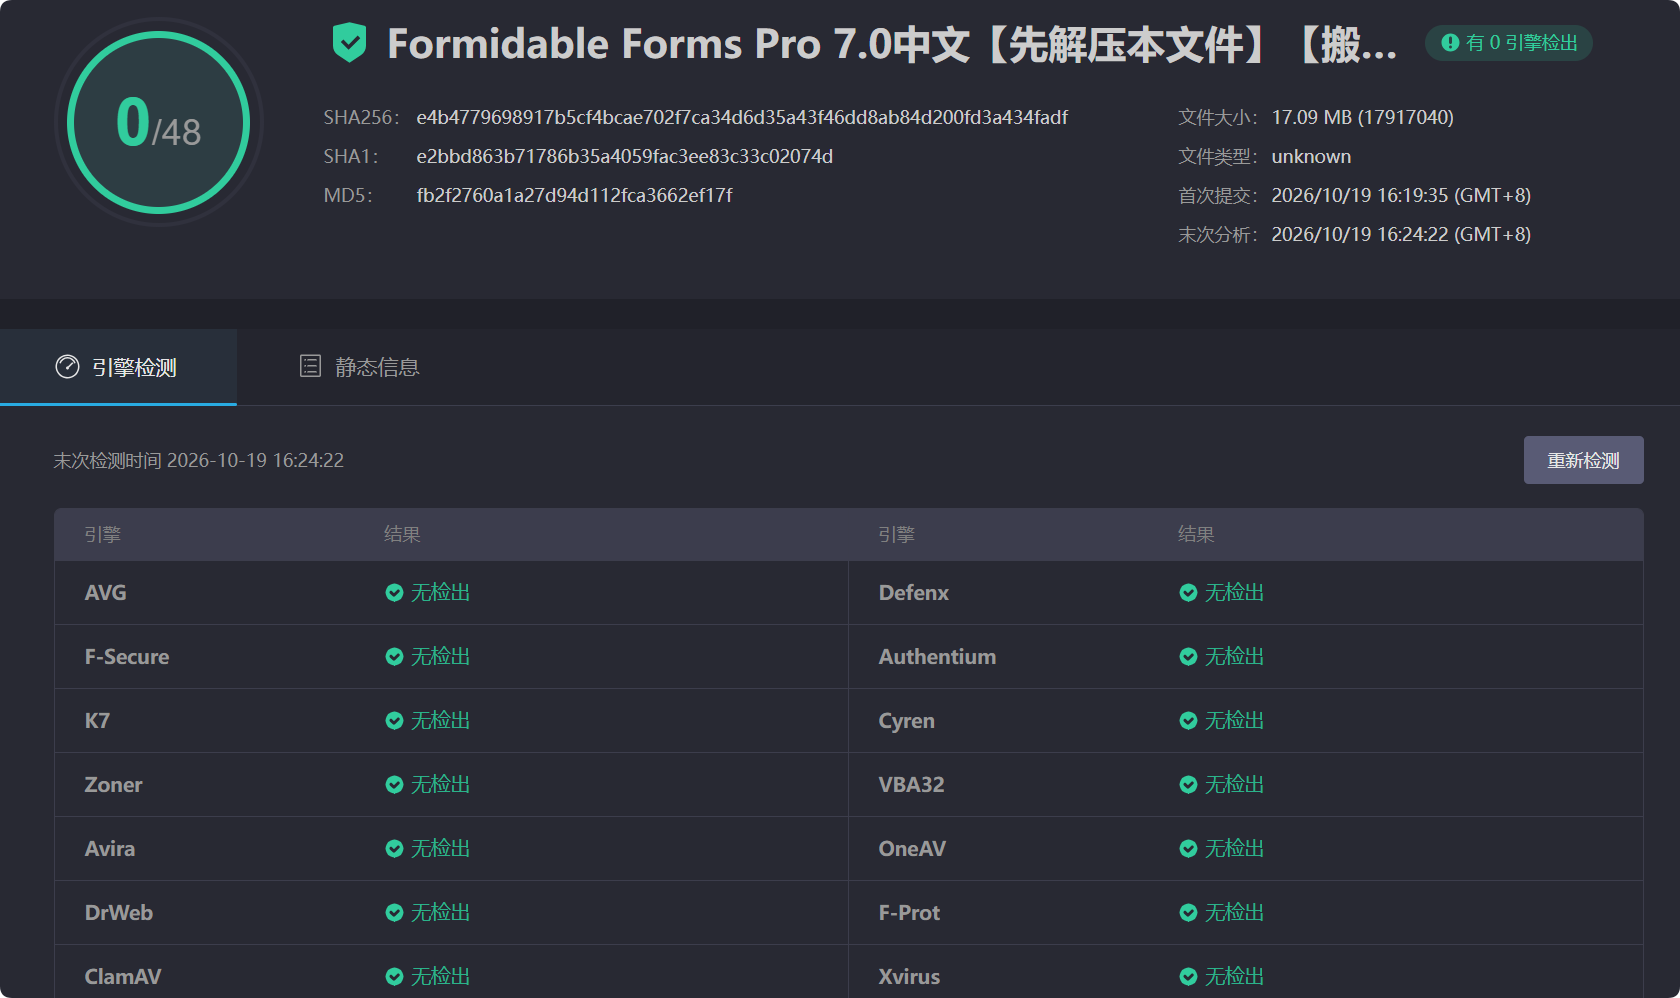Click the 无检出 result text for Avira

pos(441,848)
